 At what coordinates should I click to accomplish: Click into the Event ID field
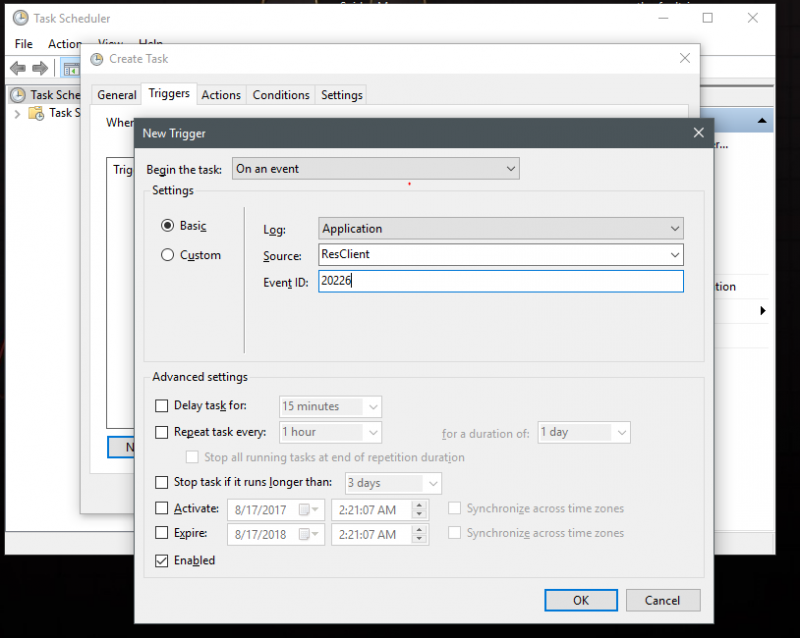[500, 282]
